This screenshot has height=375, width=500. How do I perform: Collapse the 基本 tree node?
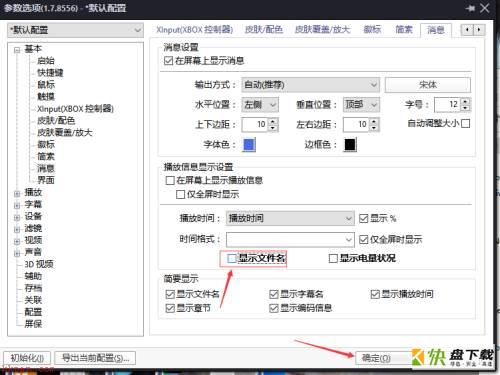17,50
